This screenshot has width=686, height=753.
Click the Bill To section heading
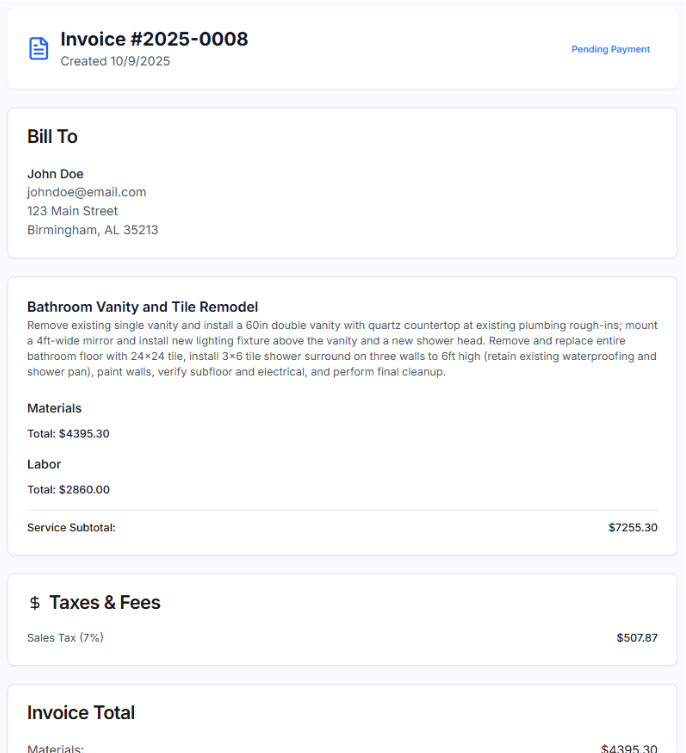pyautogui.click(x=52, y=137)
